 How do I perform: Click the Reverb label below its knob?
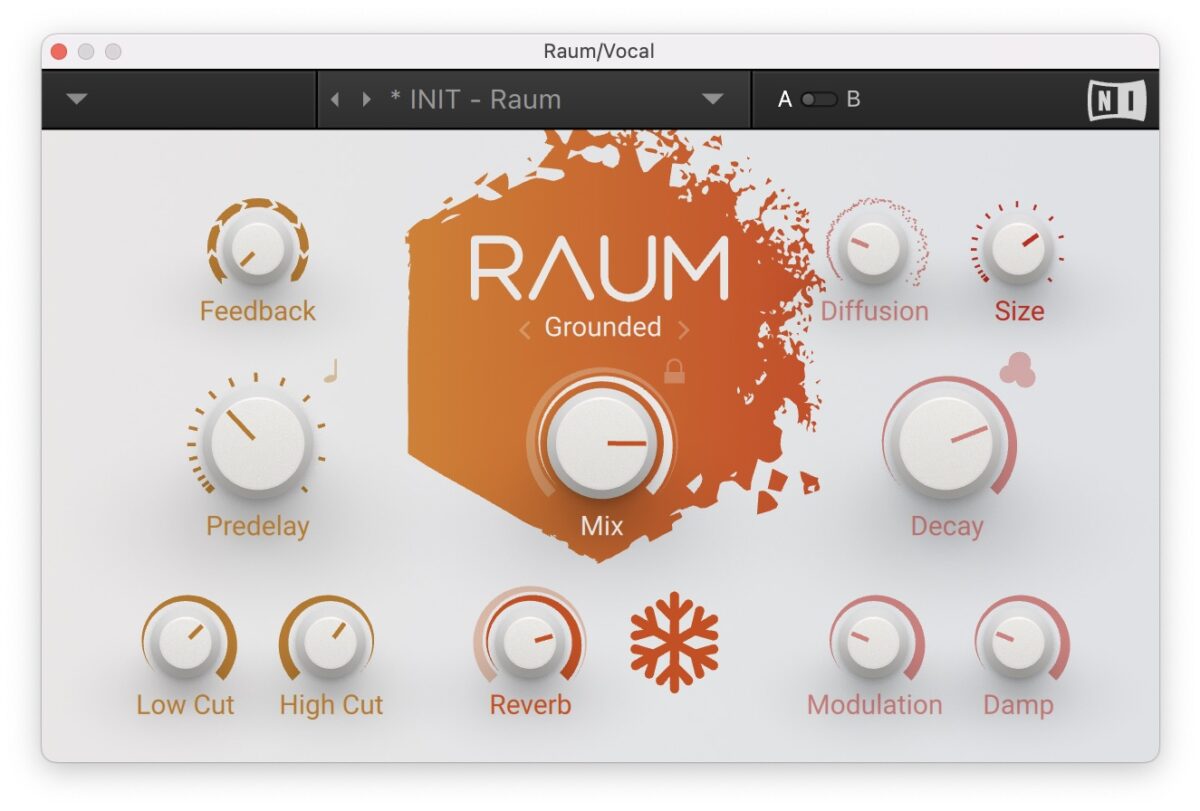pyautogui.click(x=531, y=704)
